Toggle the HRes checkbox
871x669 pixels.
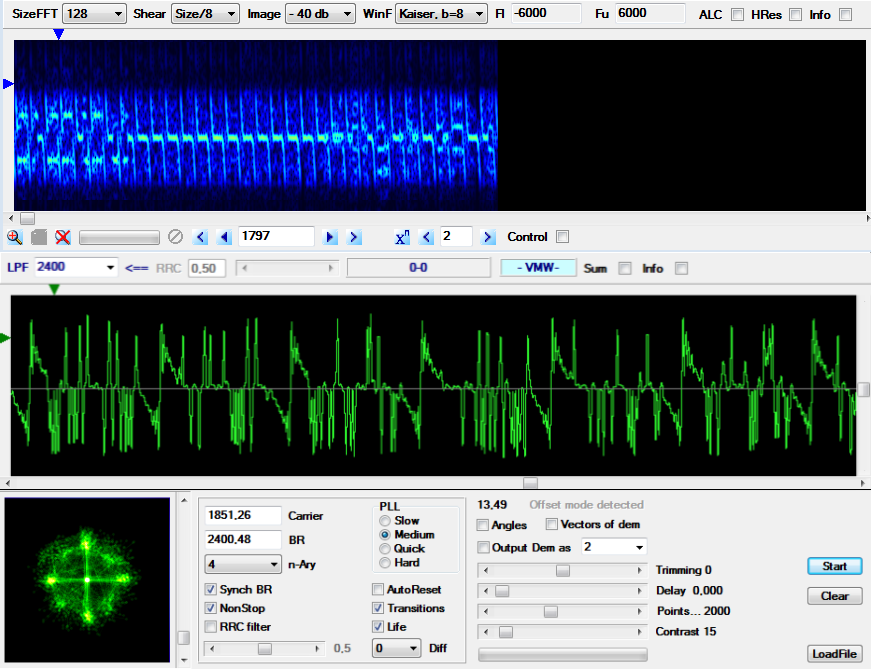795,15
